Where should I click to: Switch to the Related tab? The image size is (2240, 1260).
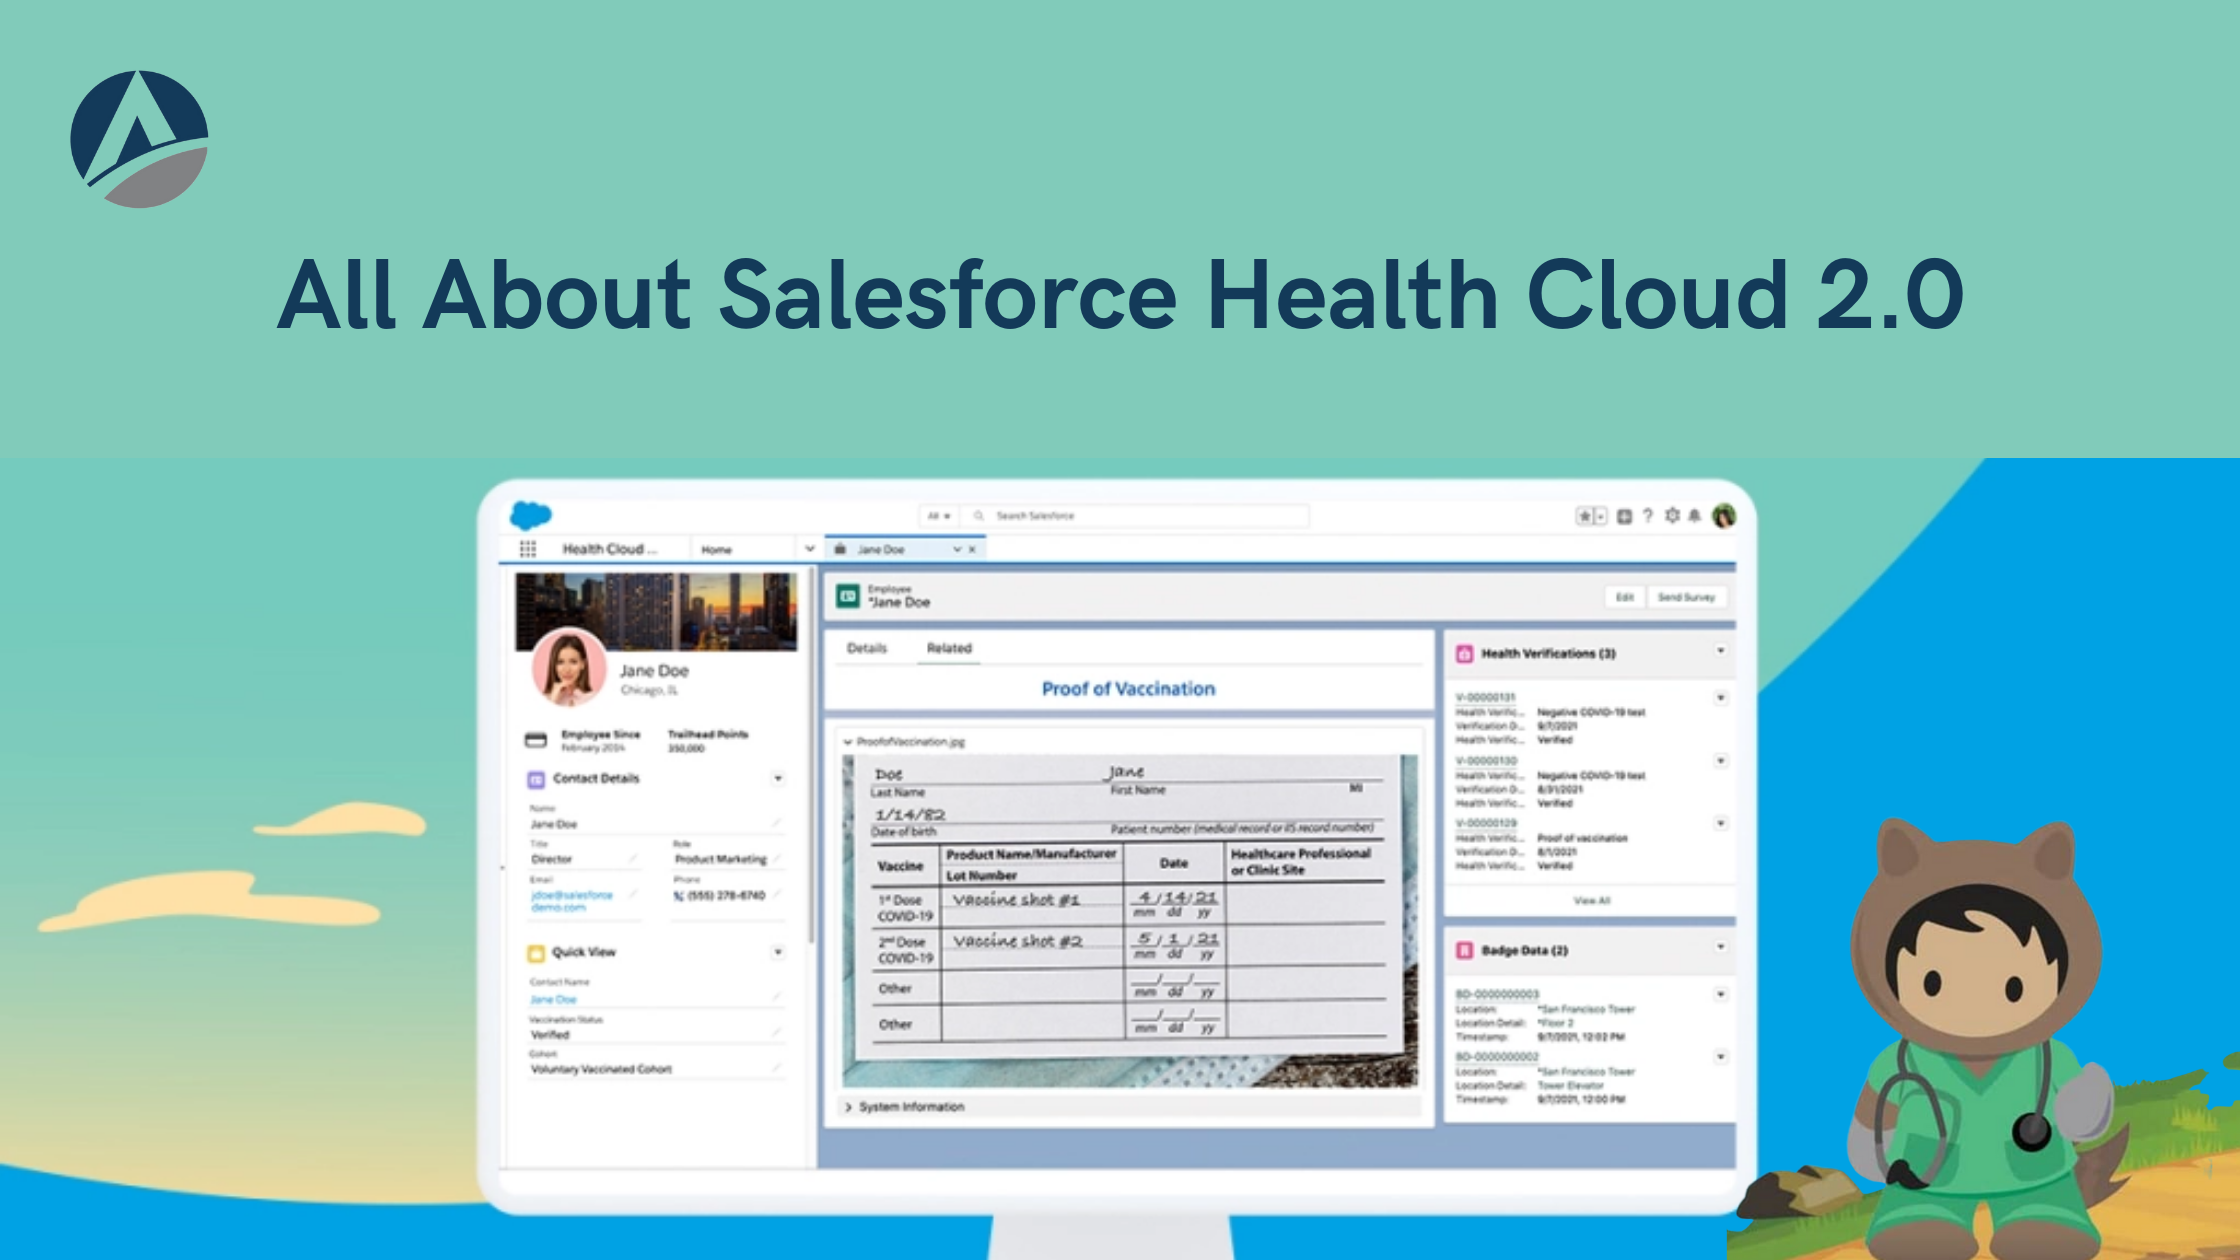tap(949, 648)
